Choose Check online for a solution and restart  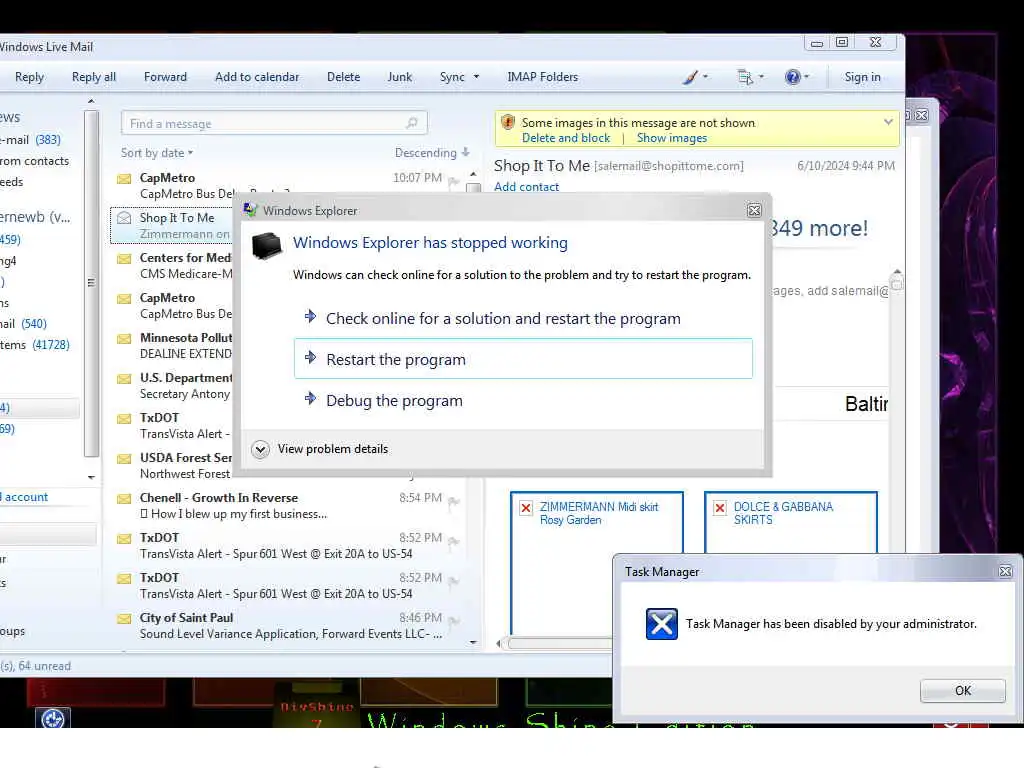523,318
